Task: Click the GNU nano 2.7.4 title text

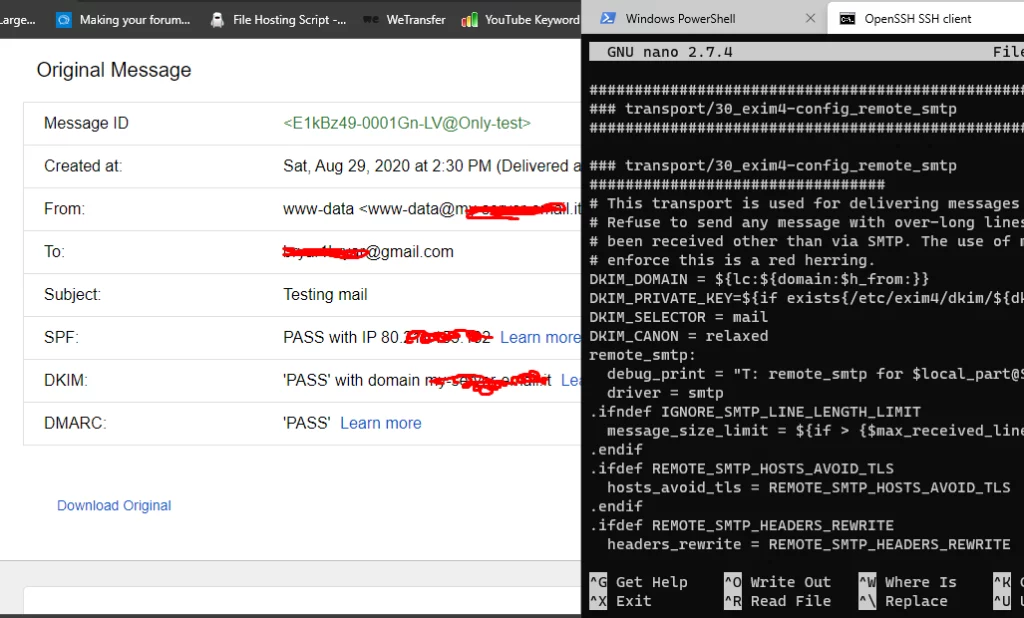Action: (x=669, y=52)
